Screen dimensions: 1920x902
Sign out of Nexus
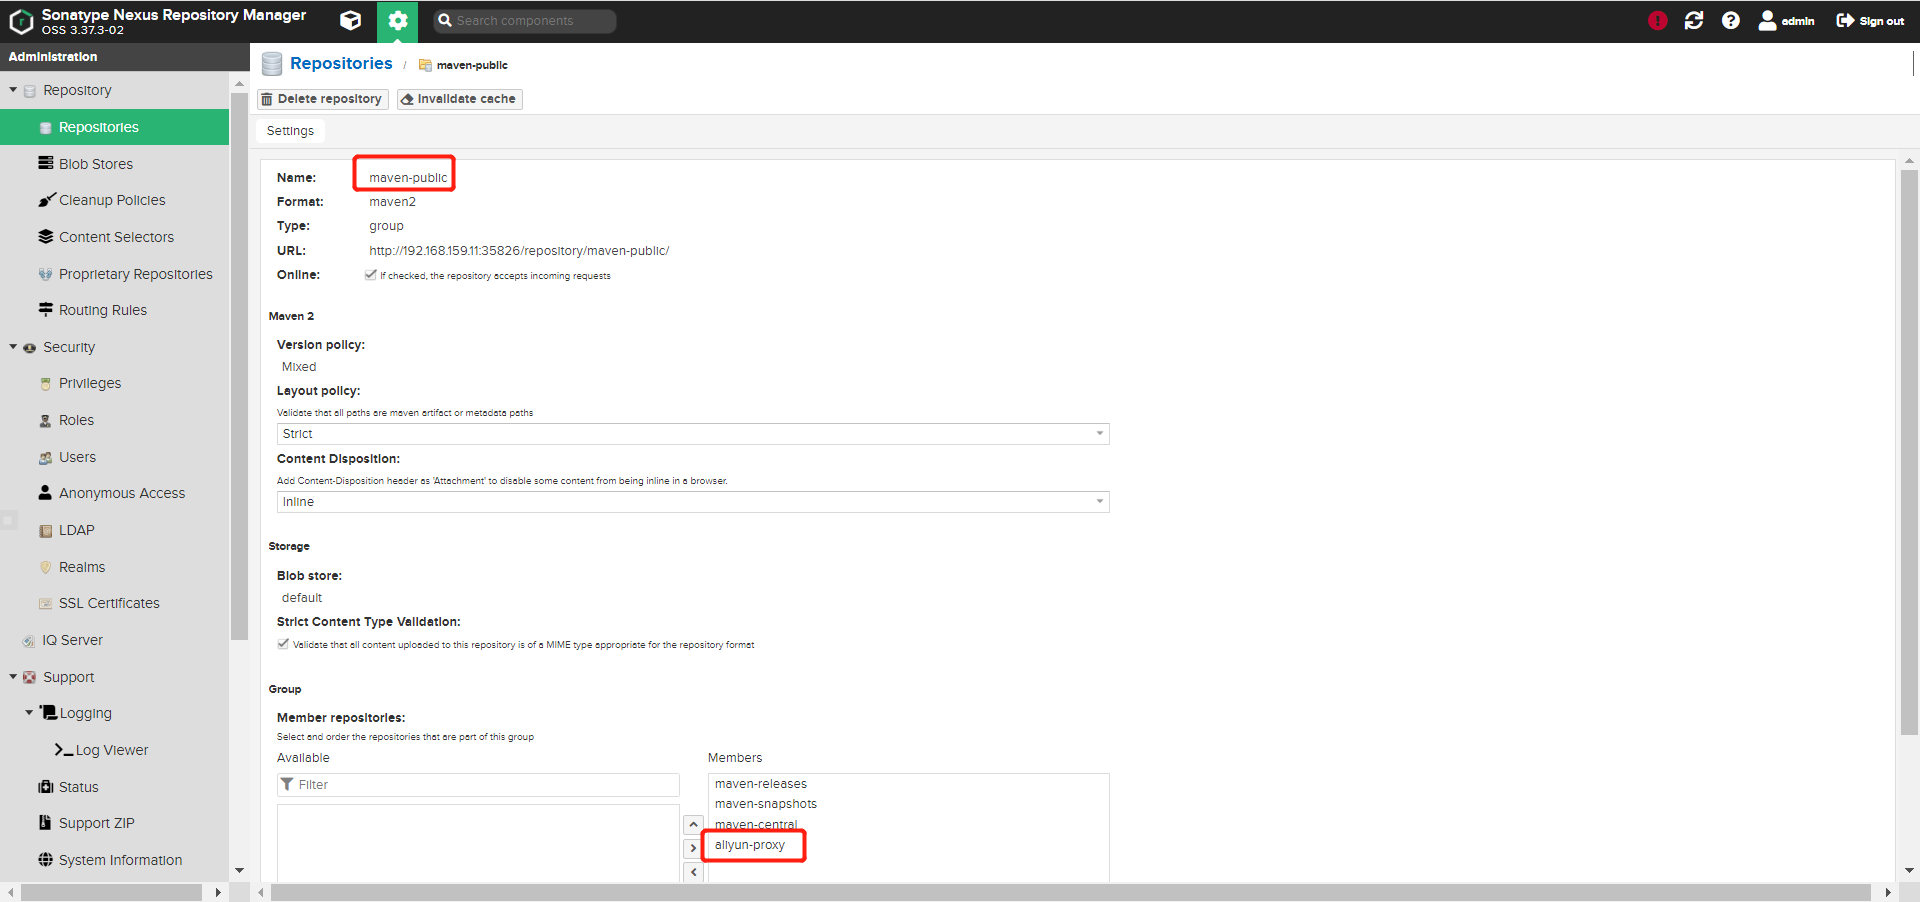(1870, 20)
